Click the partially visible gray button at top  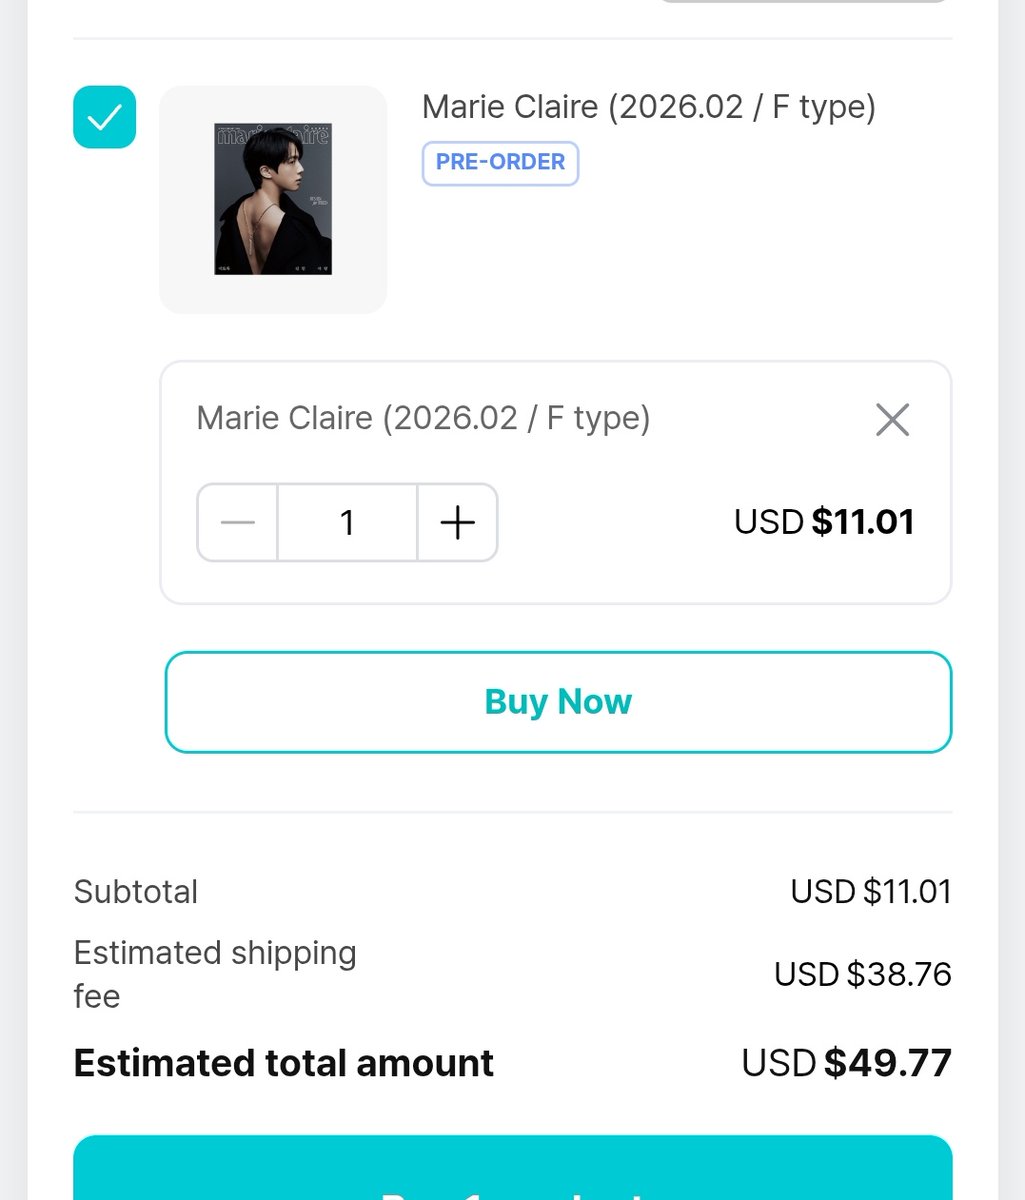(803, 2)
